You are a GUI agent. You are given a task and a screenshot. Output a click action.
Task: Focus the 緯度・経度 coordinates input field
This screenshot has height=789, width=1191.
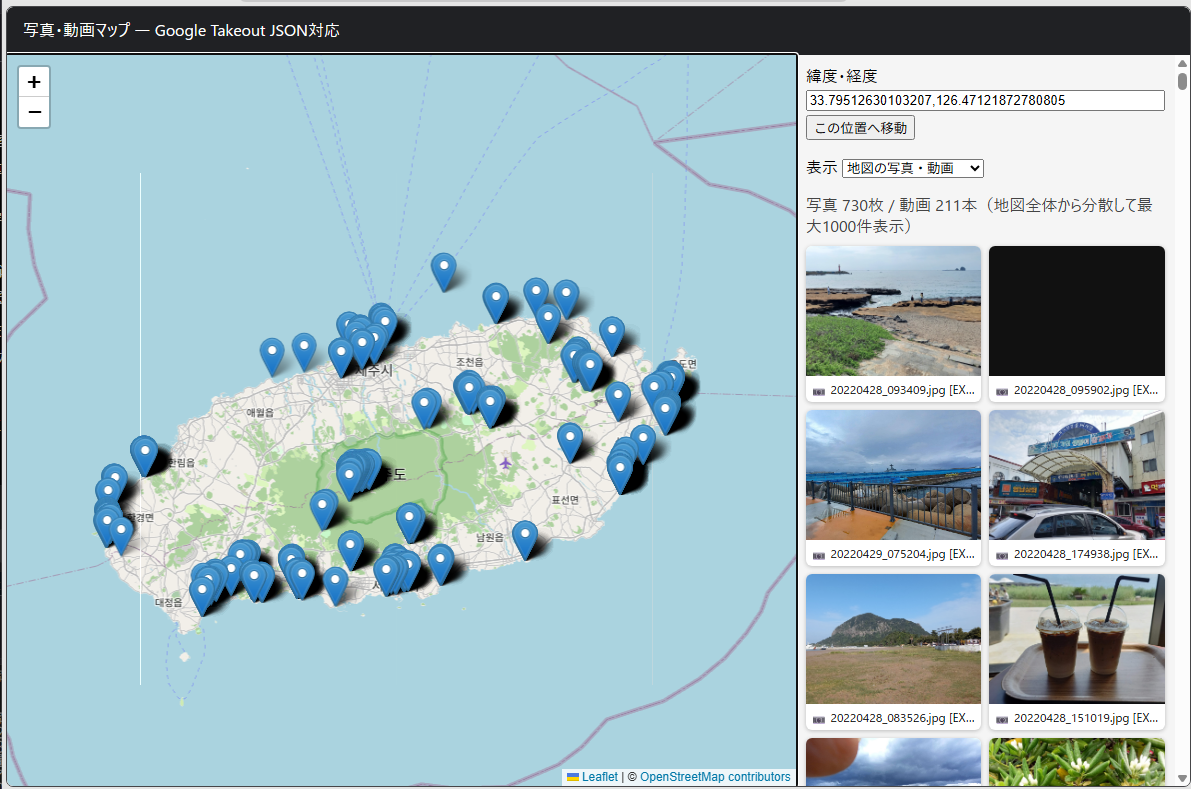pos(984,100)
